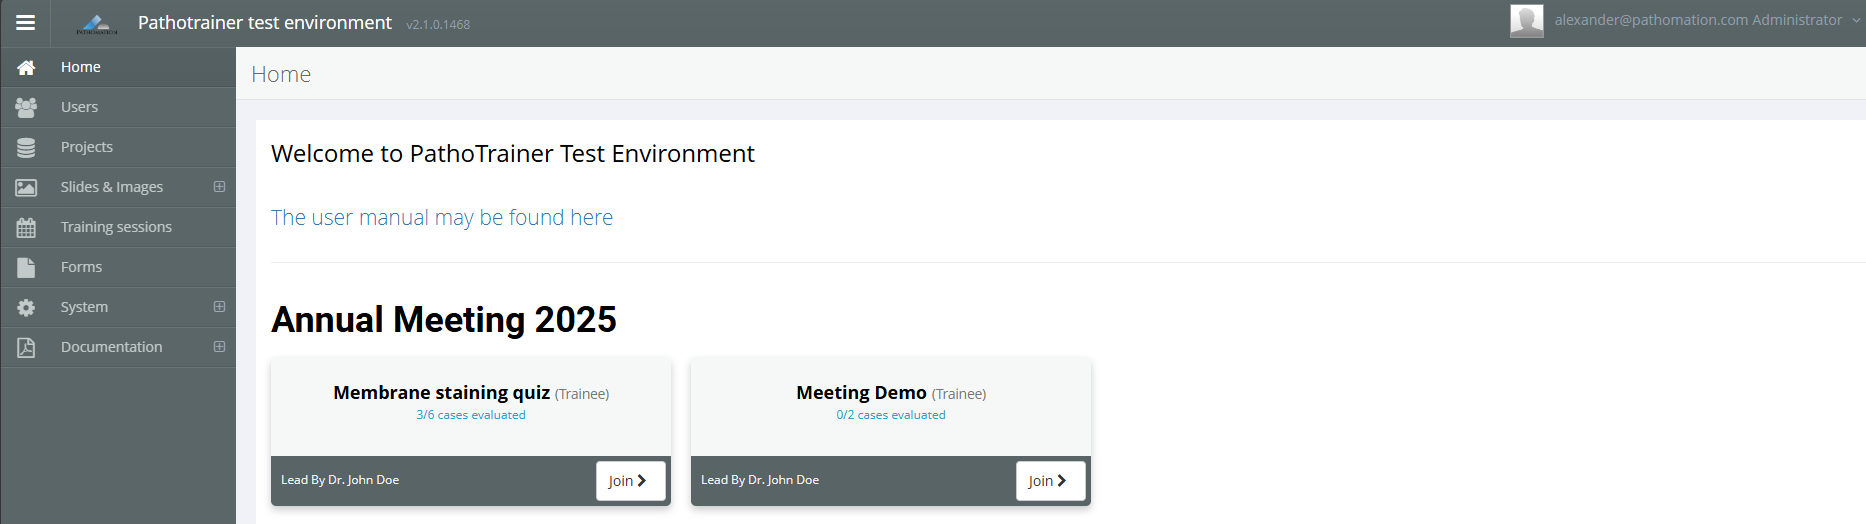The height and width of the screenshot is (524, 1866).
Task: Join the Membrane staining quiz session
Action: pyautogui.click(x=629, y=481)
